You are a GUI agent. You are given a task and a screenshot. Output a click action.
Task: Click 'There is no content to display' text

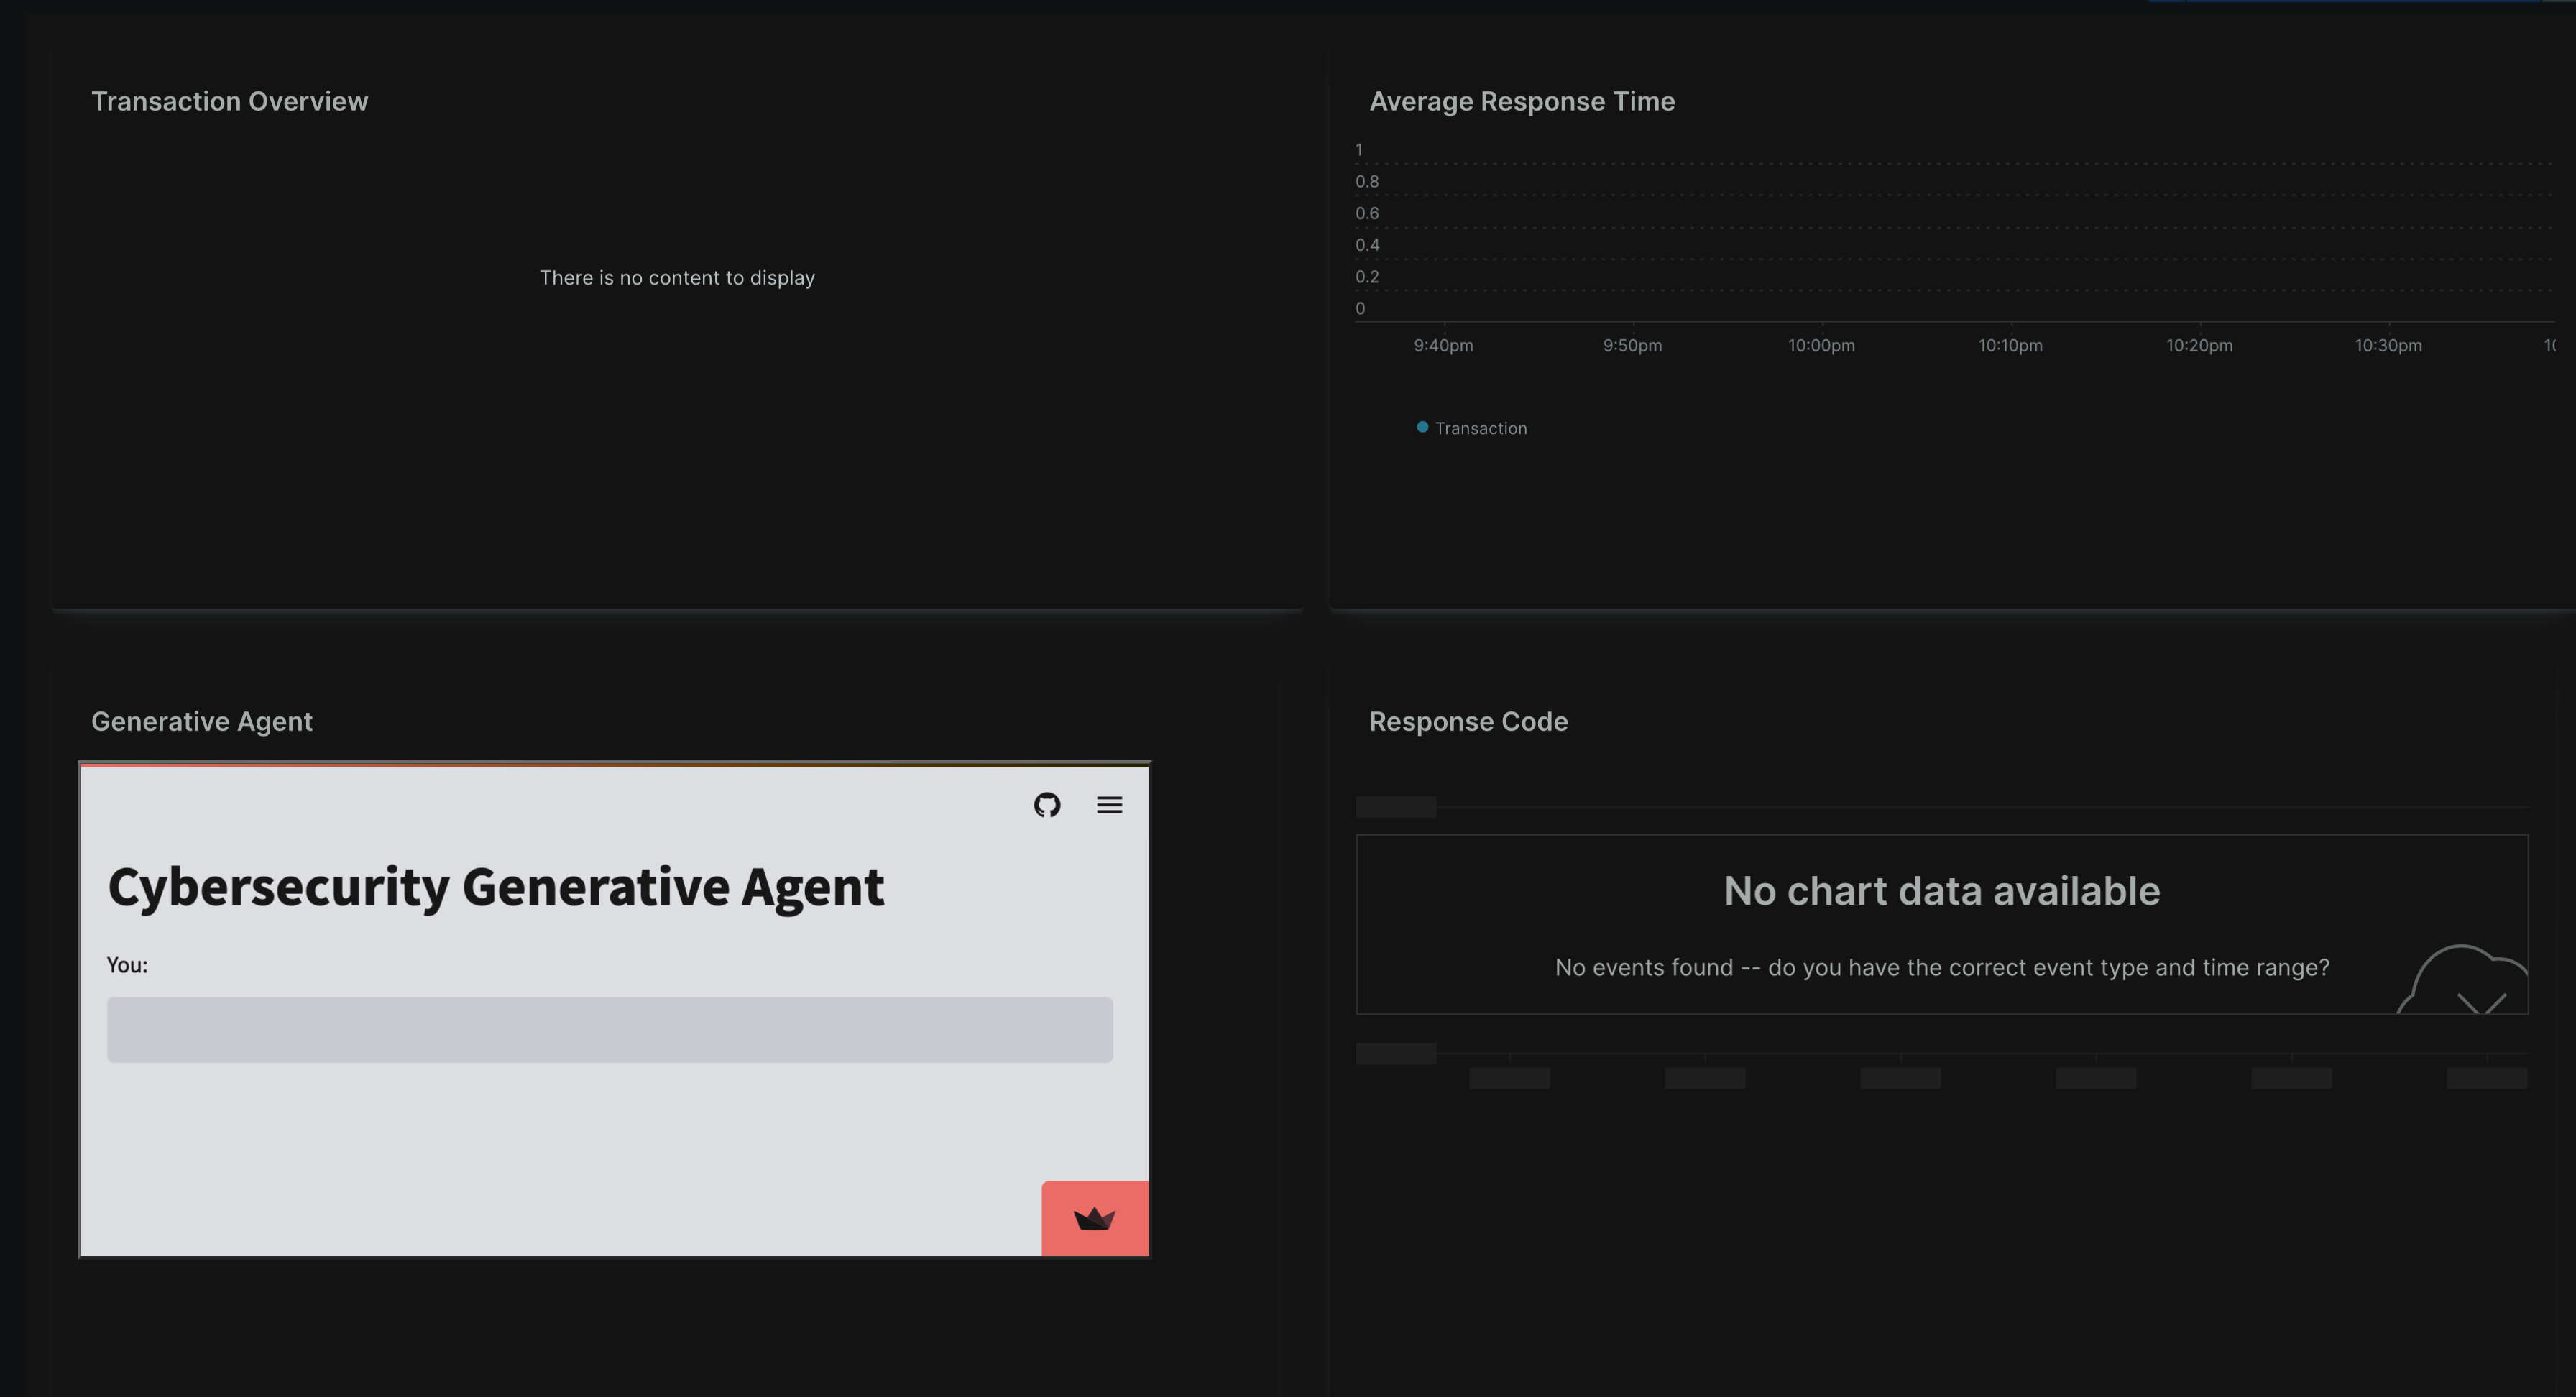click(677, 278)
